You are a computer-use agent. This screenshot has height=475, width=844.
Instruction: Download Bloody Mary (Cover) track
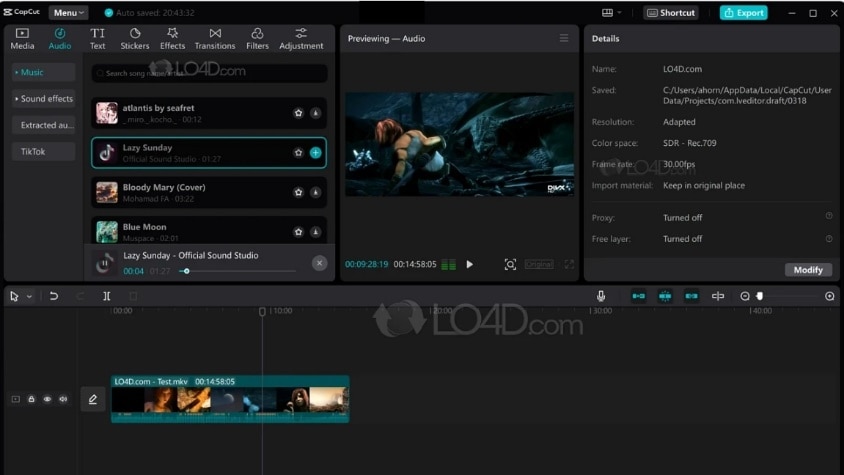[x=315, y=192]
